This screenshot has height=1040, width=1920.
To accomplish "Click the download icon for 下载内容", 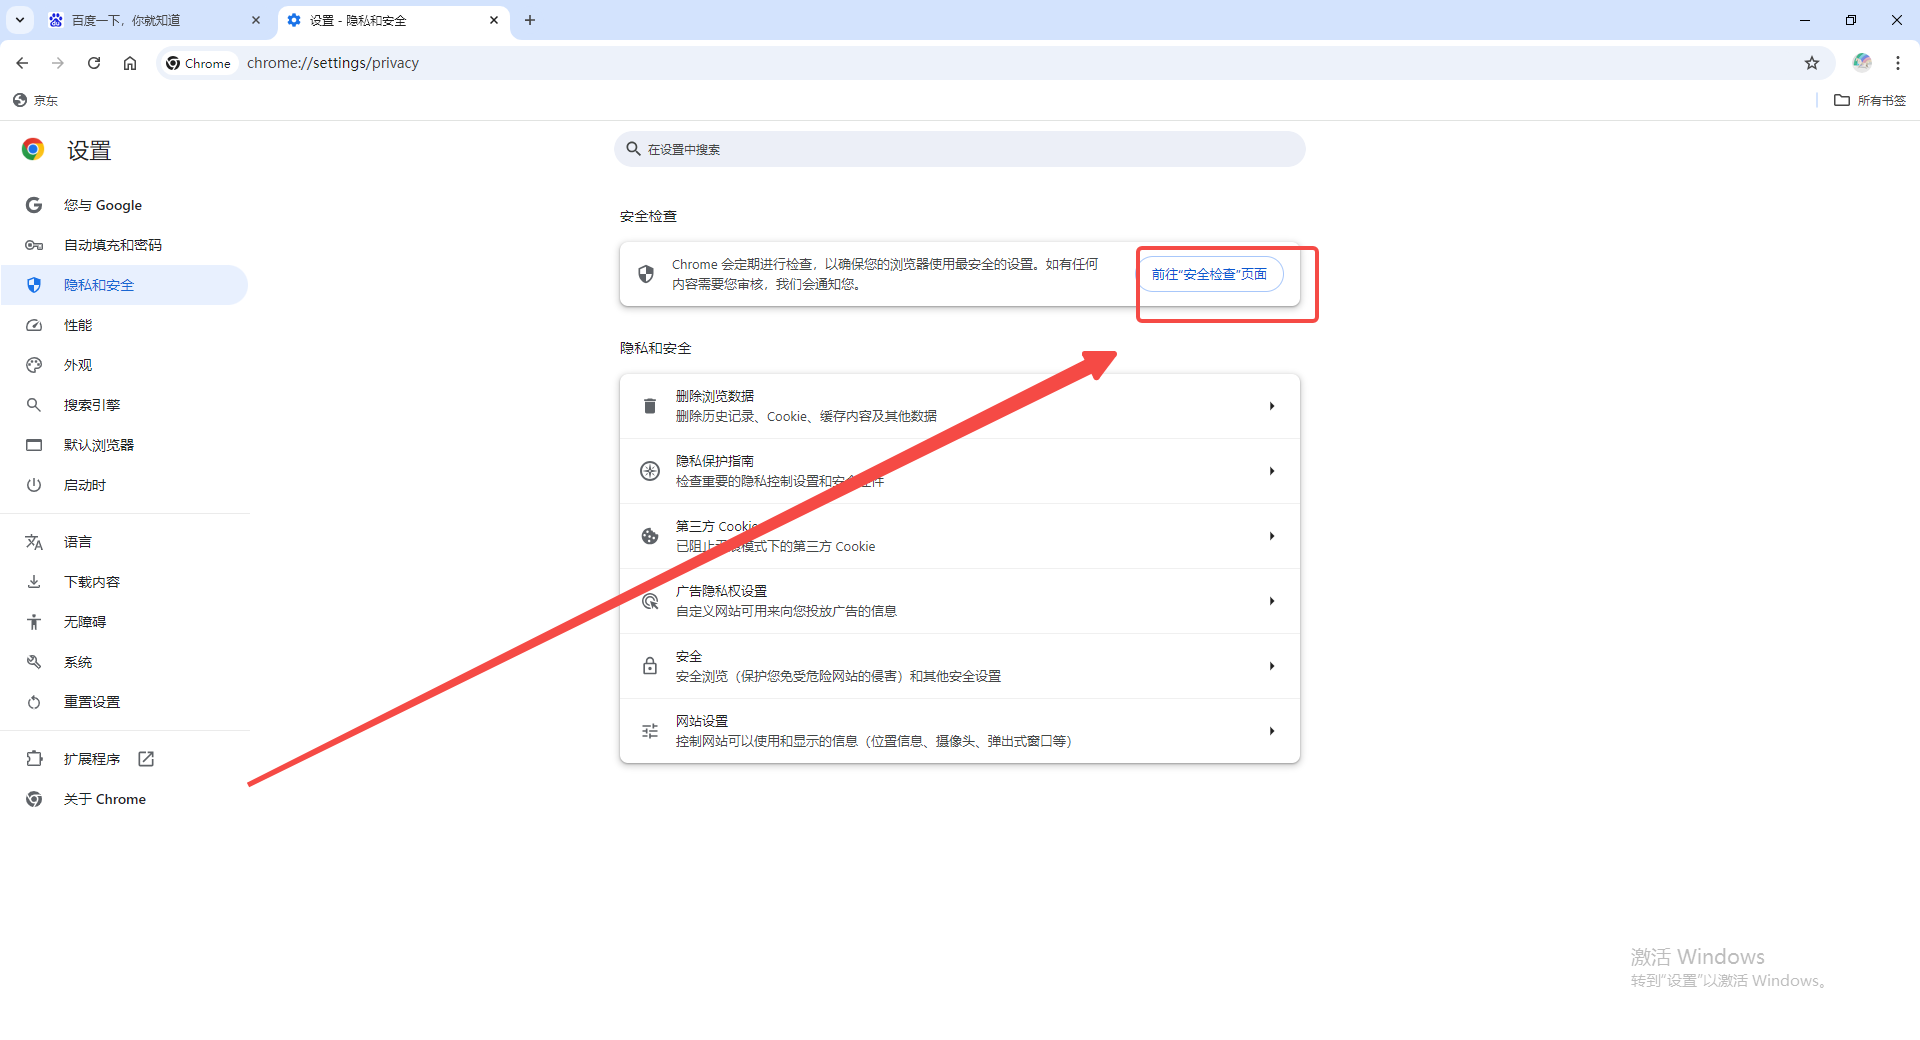I will (34, 582).
